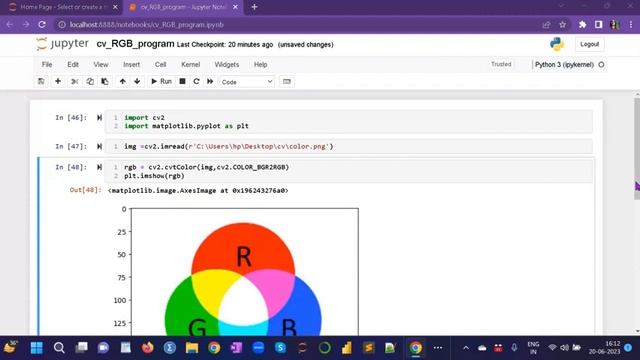Image resolution: width=640 pixels, height=360 pixels.
Task: Open the Edit menu
Action: point(73,64)
